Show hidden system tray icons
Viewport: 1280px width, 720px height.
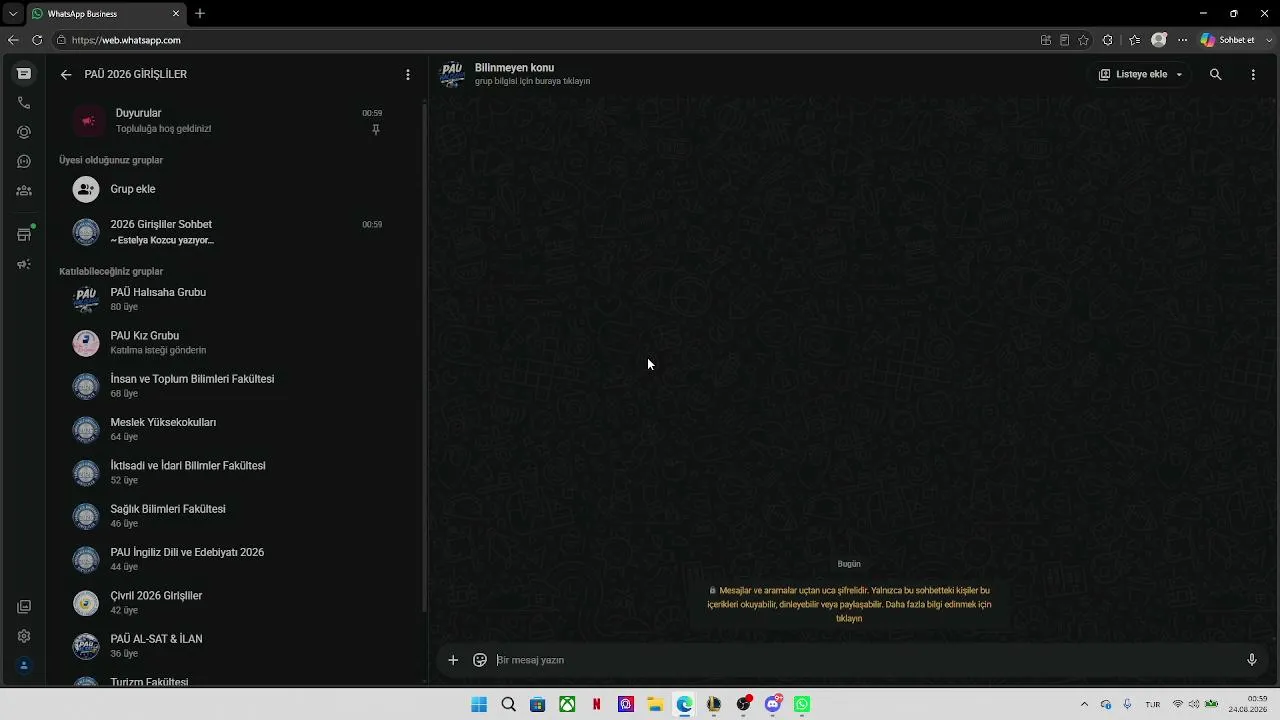[x=1084, y=704]
